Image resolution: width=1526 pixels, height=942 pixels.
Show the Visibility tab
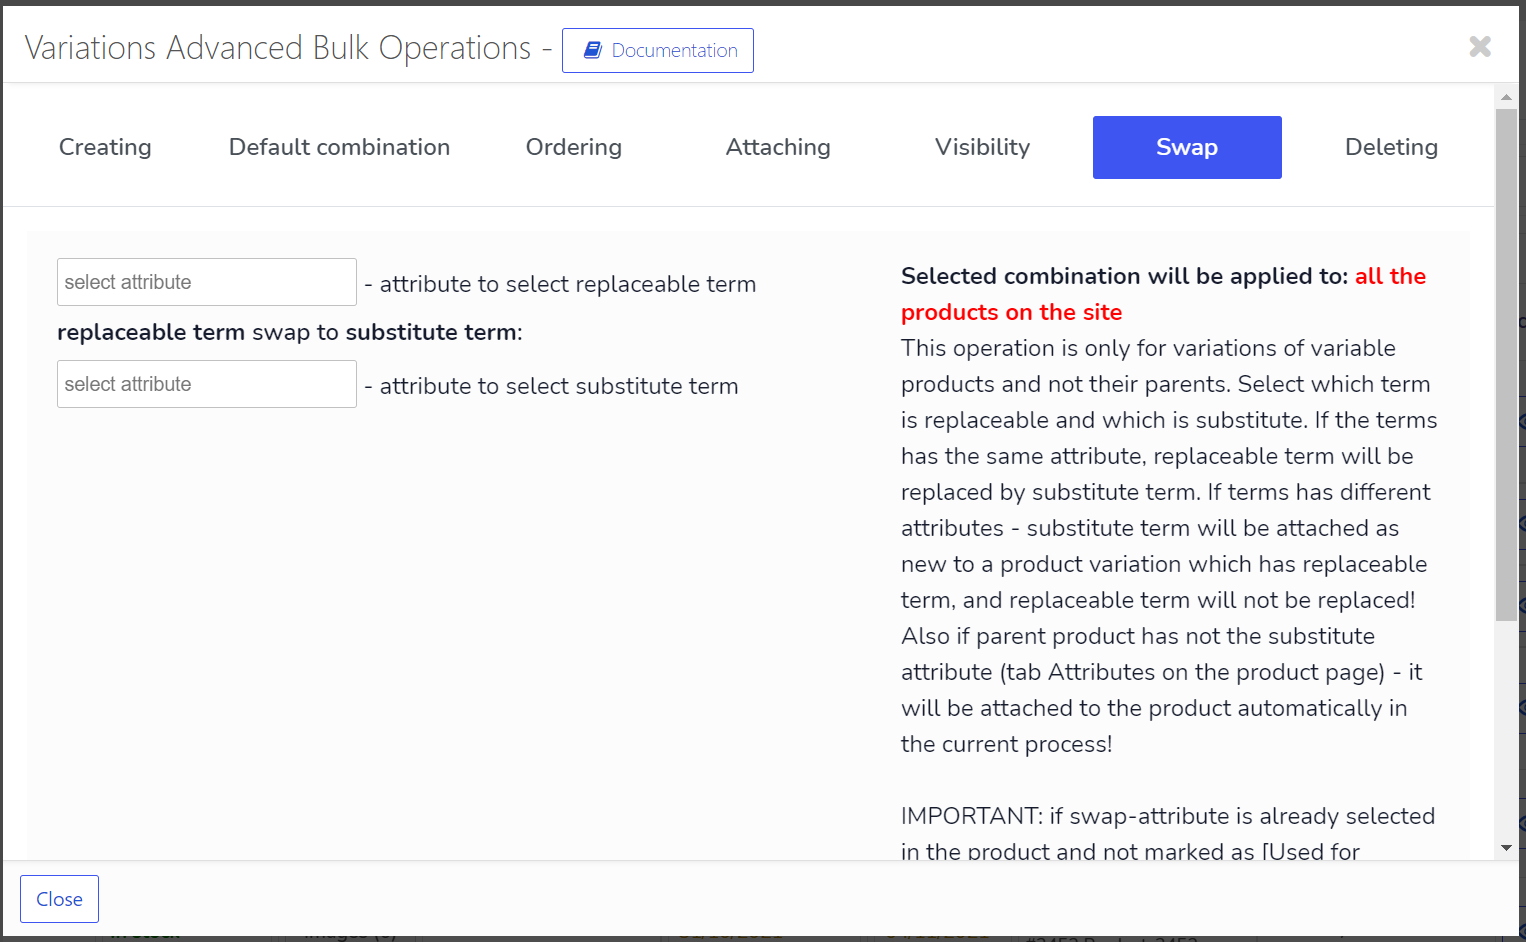(982, 147)
